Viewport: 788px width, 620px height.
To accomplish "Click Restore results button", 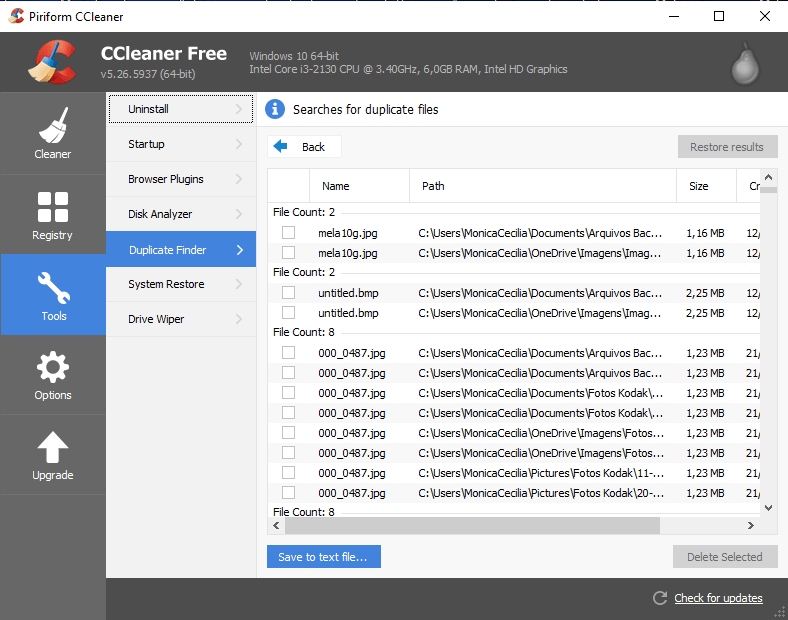I will click(727, 147).
